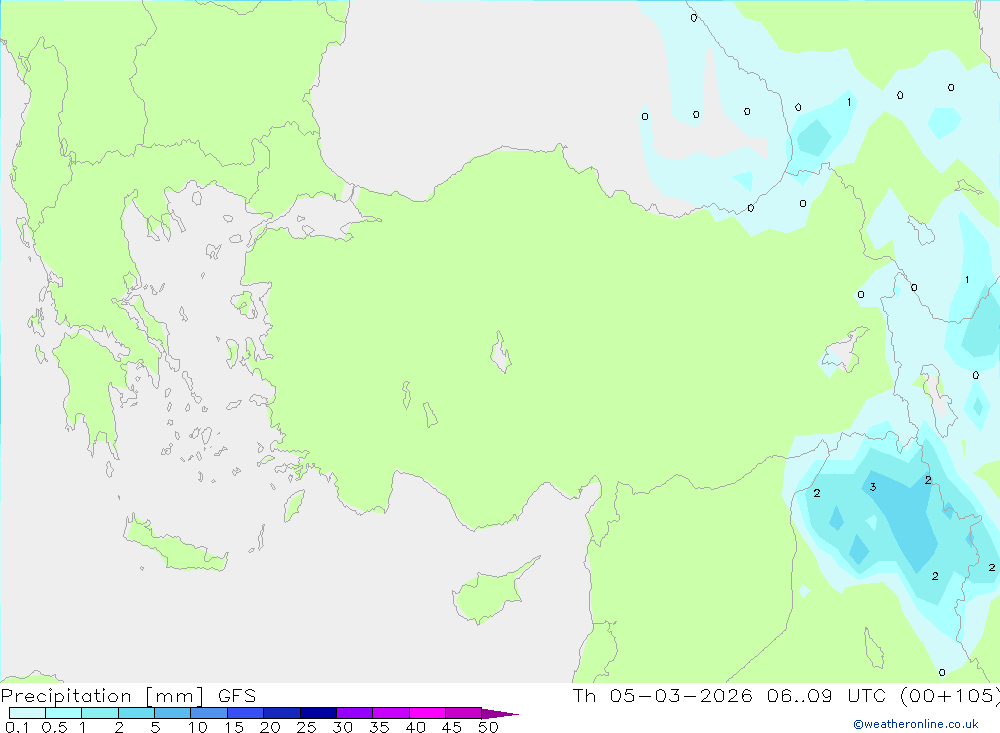Pick the 15–20 mm royal blue swatch

click(246, 713)
